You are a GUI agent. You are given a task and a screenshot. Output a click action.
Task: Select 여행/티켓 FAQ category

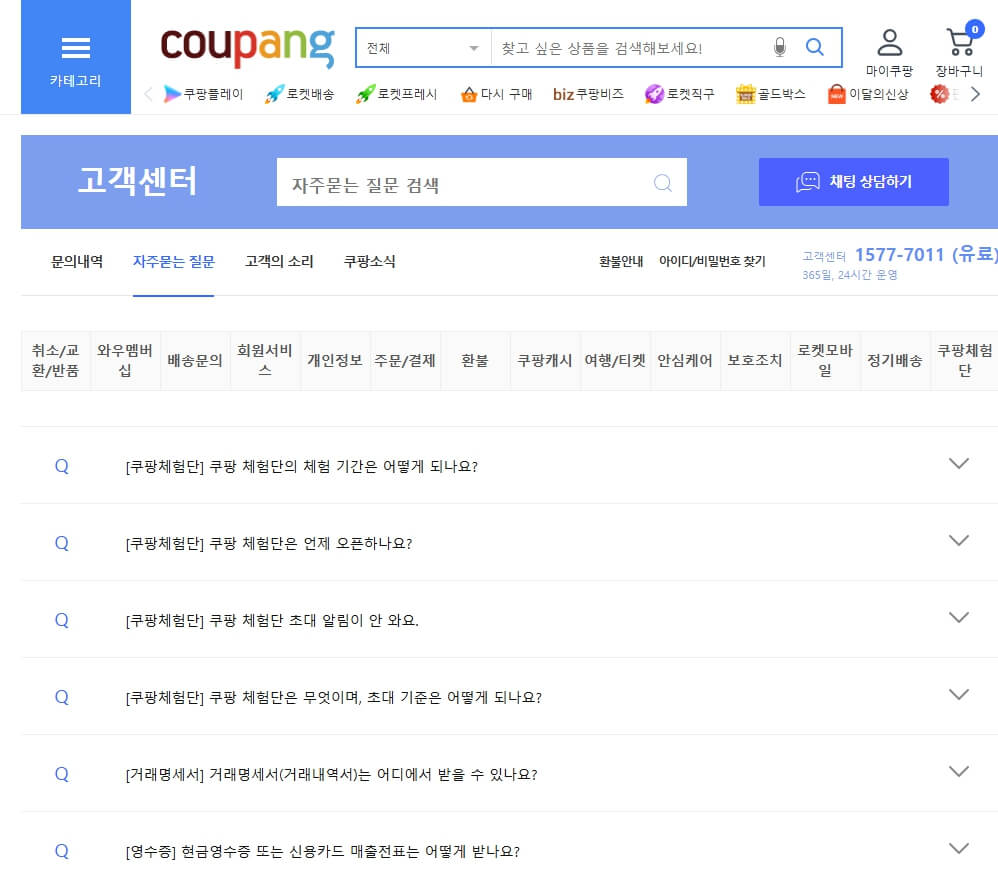615,360
